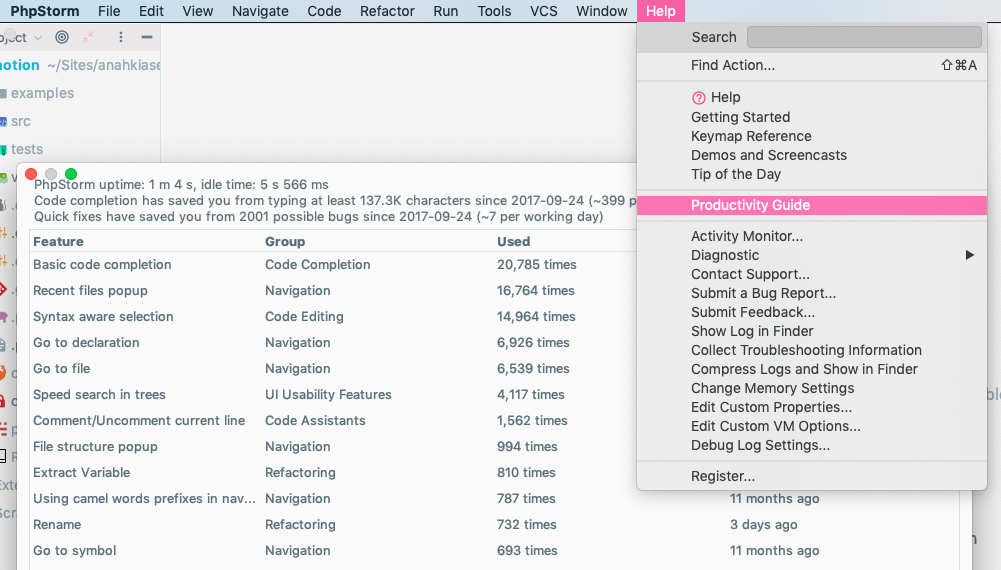Select the Syntax aware selection row
Viewport: 1001px width, 570px height.
(333, 317)
